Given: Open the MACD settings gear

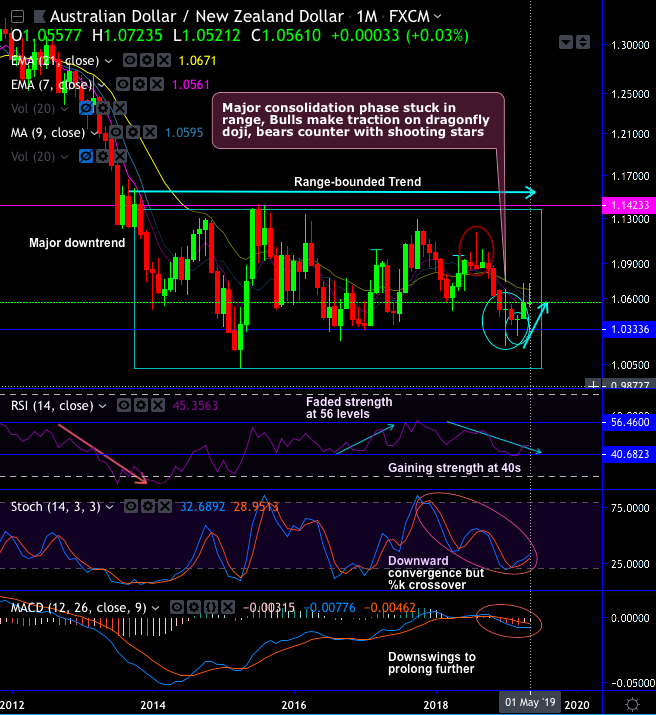Looking at the screenshot, I should (194, 607).
